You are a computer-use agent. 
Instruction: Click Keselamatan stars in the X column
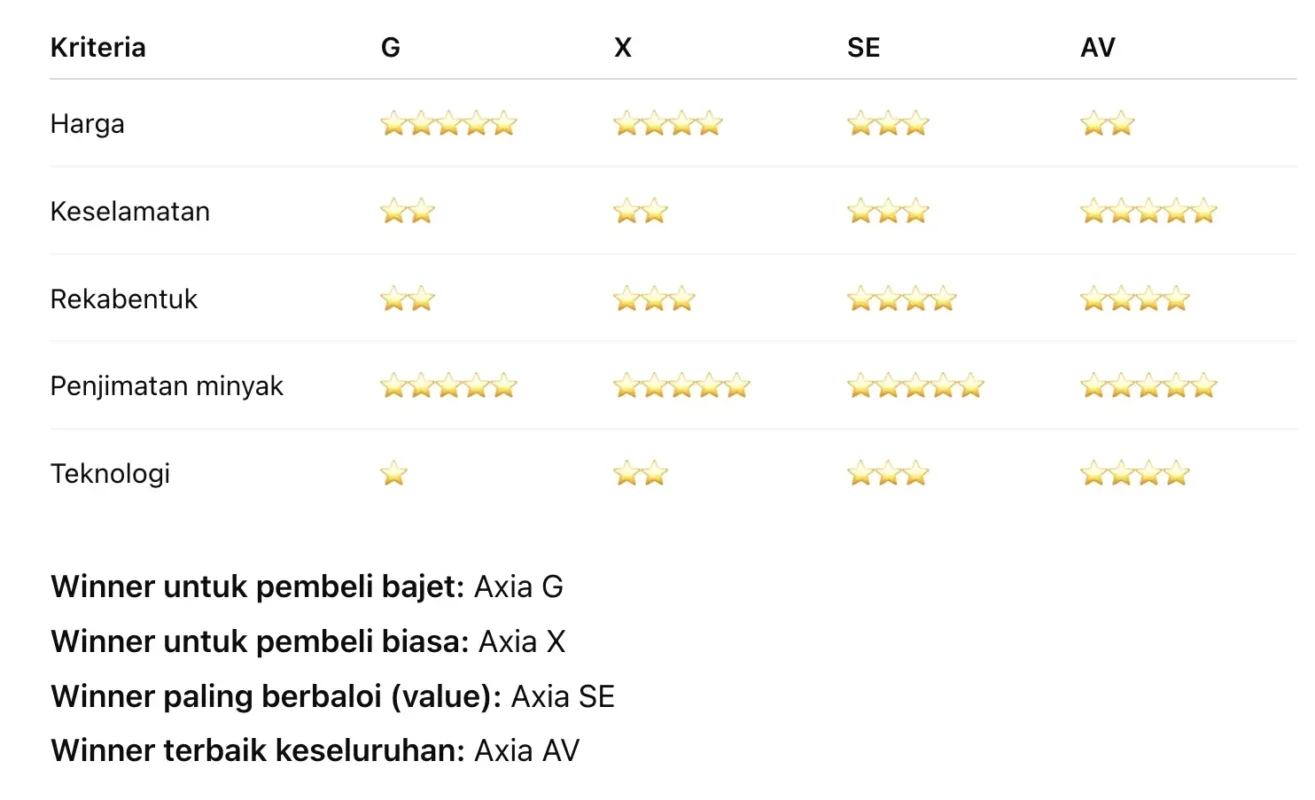point(640,212)
